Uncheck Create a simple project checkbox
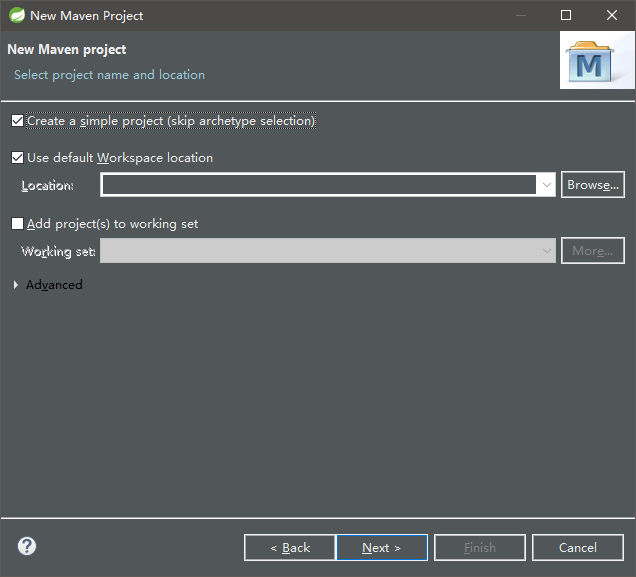 pyautogui.click(x=17, y=121)
